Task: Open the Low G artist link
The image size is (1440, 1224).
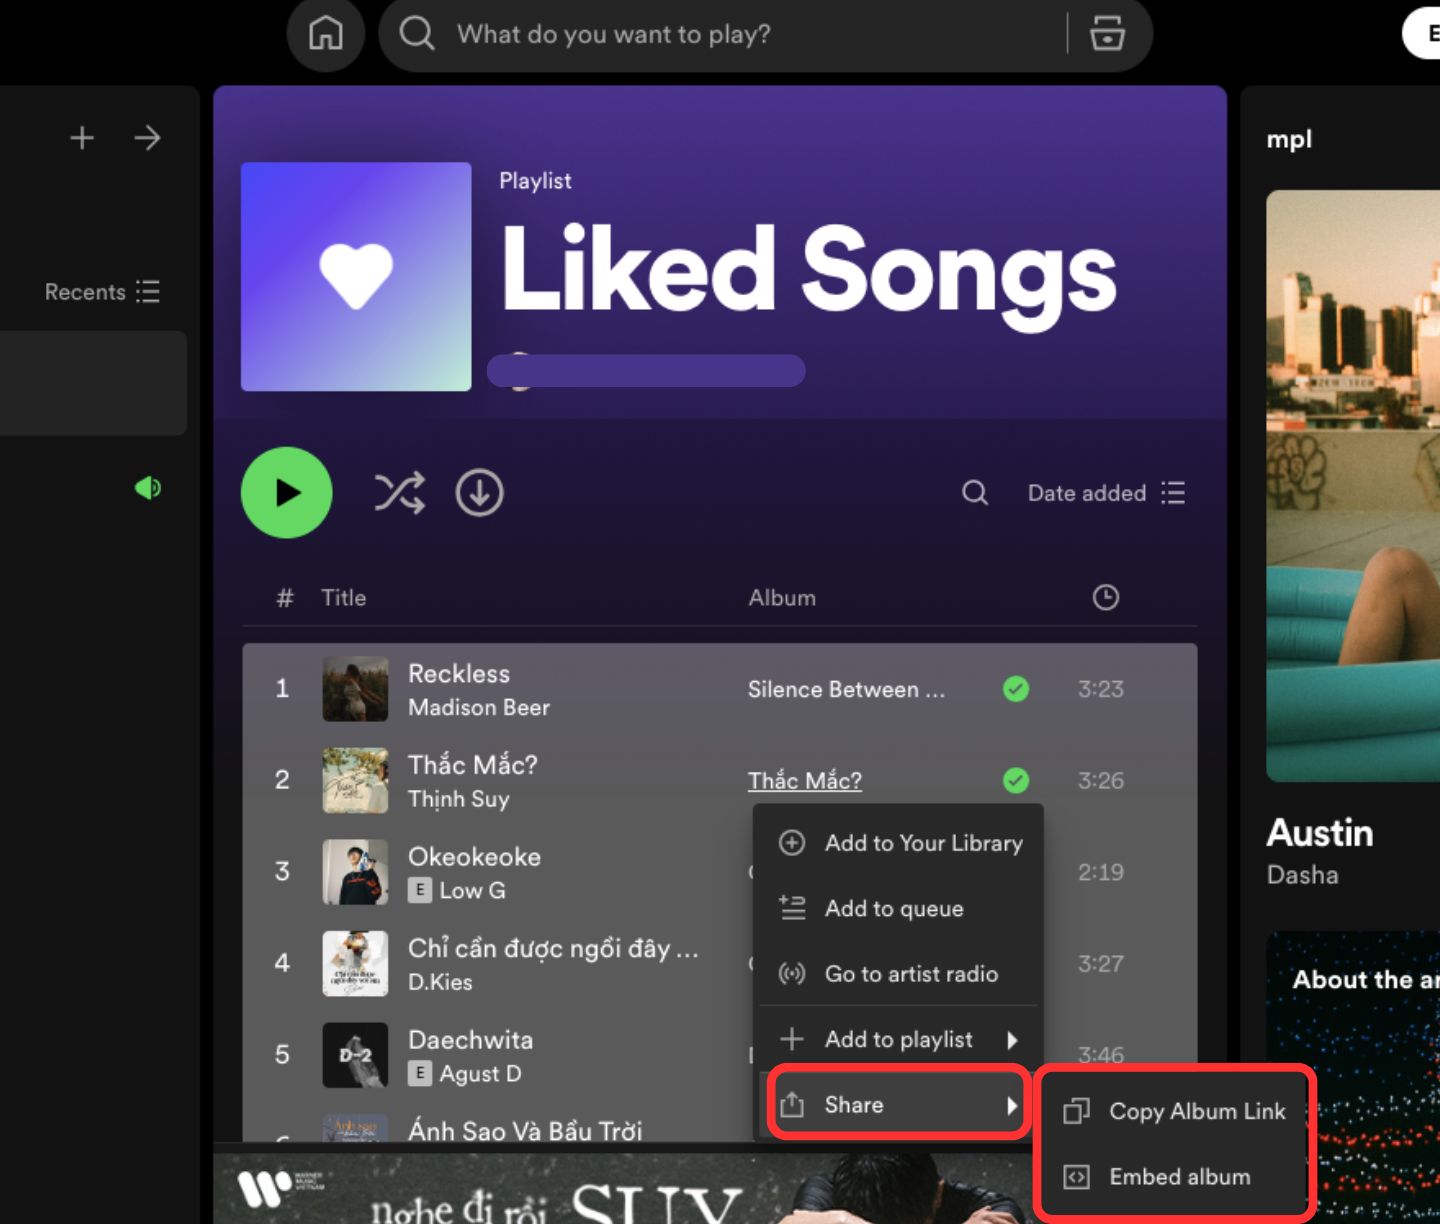Action: (472, 890)
